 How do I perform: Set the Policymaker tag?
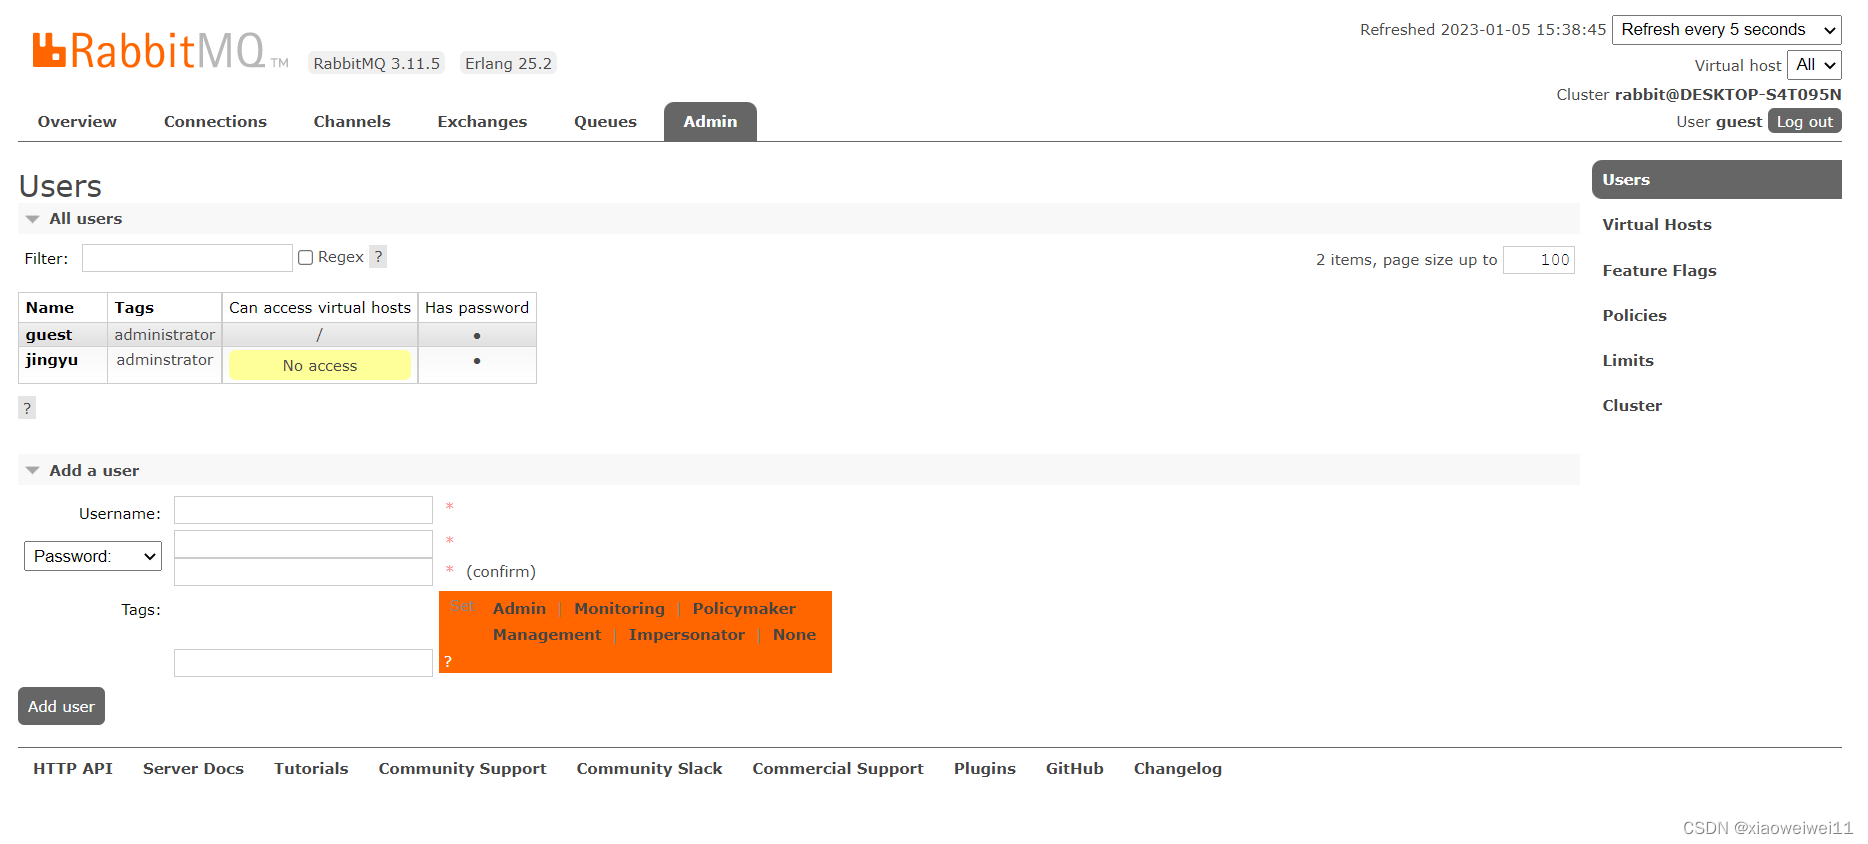(744, 609)
